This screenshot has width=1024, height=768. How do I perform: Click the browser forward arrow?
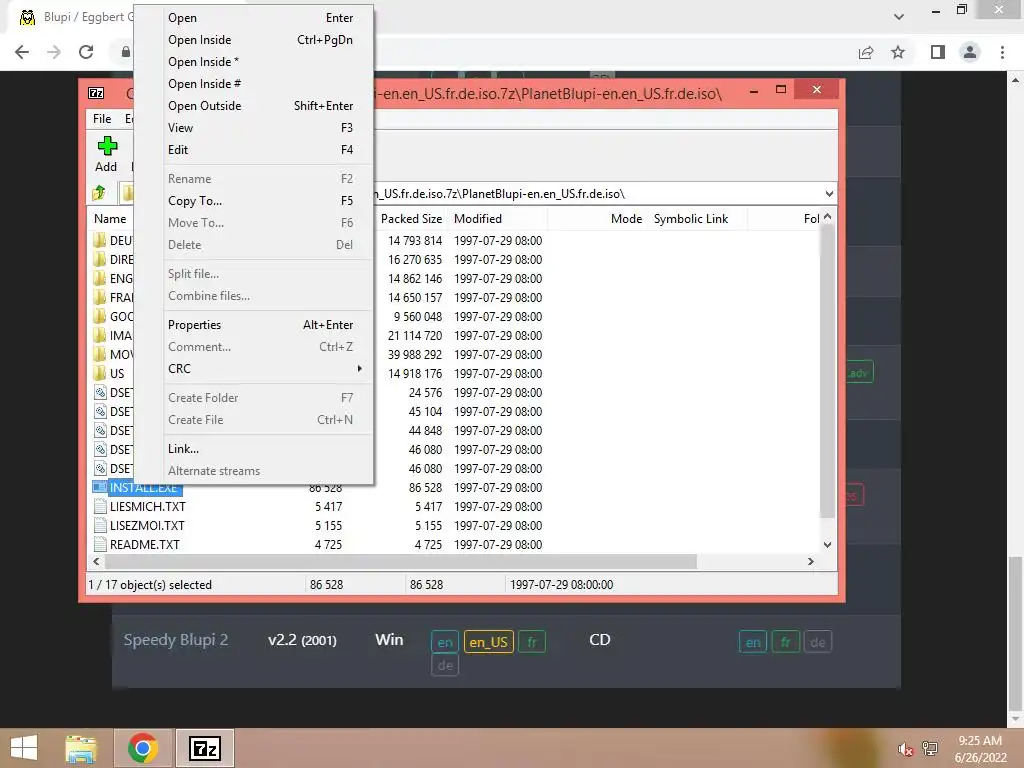click(x=54, y=52)
